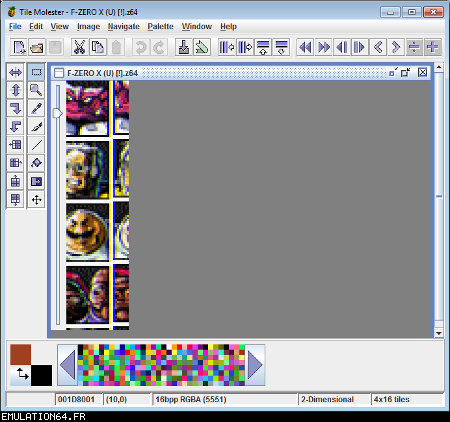The width and height of the screenshot is (450, 422).
Task: Open the Navigate menu
Action: pos(124,26)
